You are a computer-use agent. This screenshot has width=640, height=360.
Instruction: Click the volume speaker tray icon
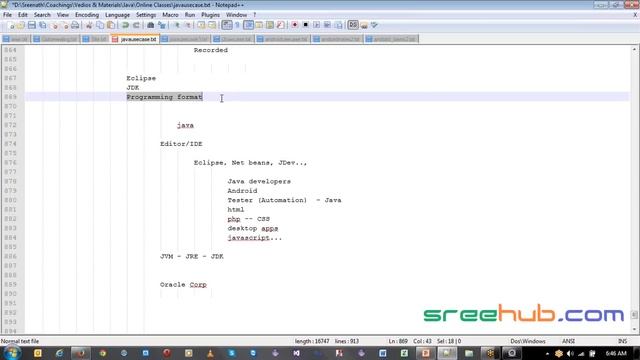coord(570,353)
